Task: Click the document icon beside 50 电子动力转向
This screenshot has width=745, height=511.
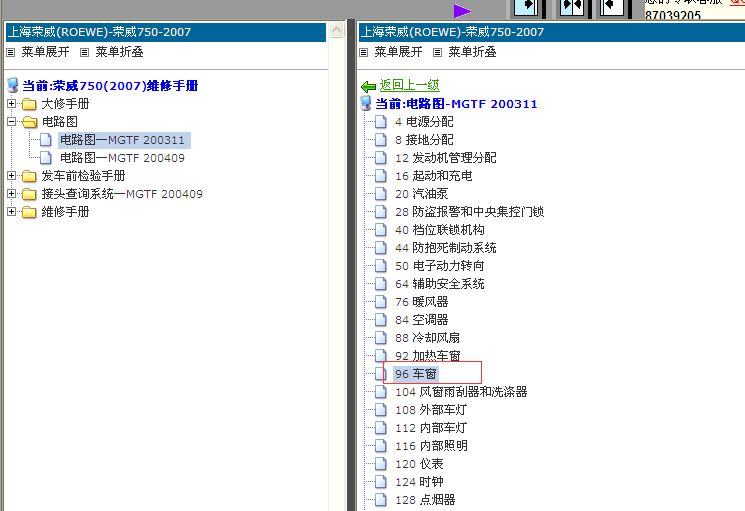Action: pyautogui.click(x=381, y=266)
